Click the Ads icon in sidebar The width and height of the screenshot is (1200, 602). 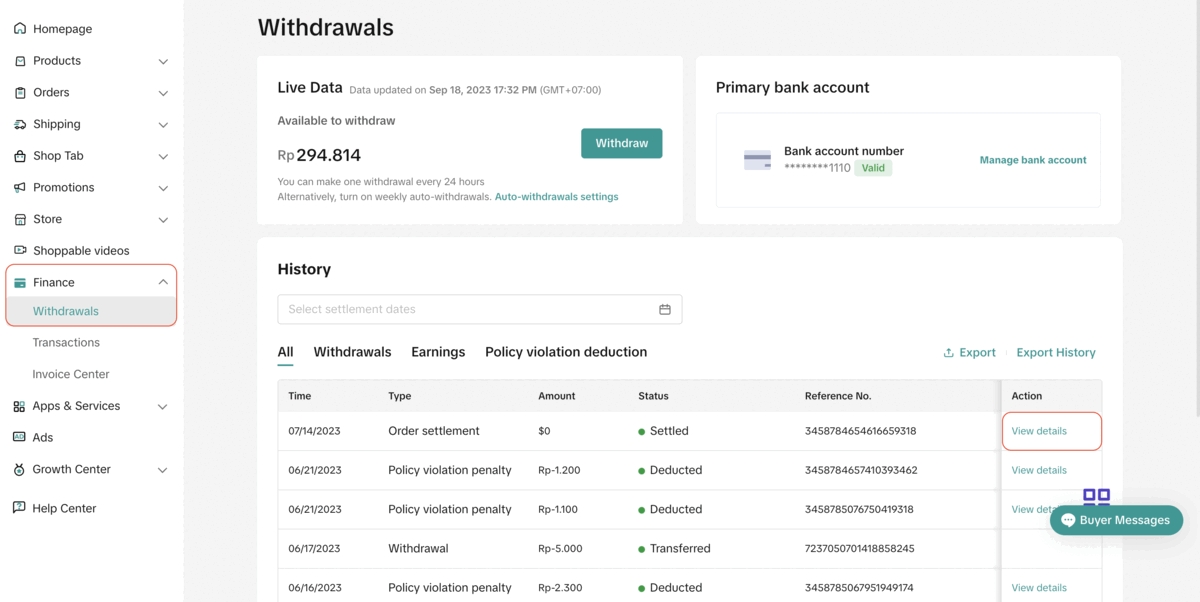[x=19, y=437]
